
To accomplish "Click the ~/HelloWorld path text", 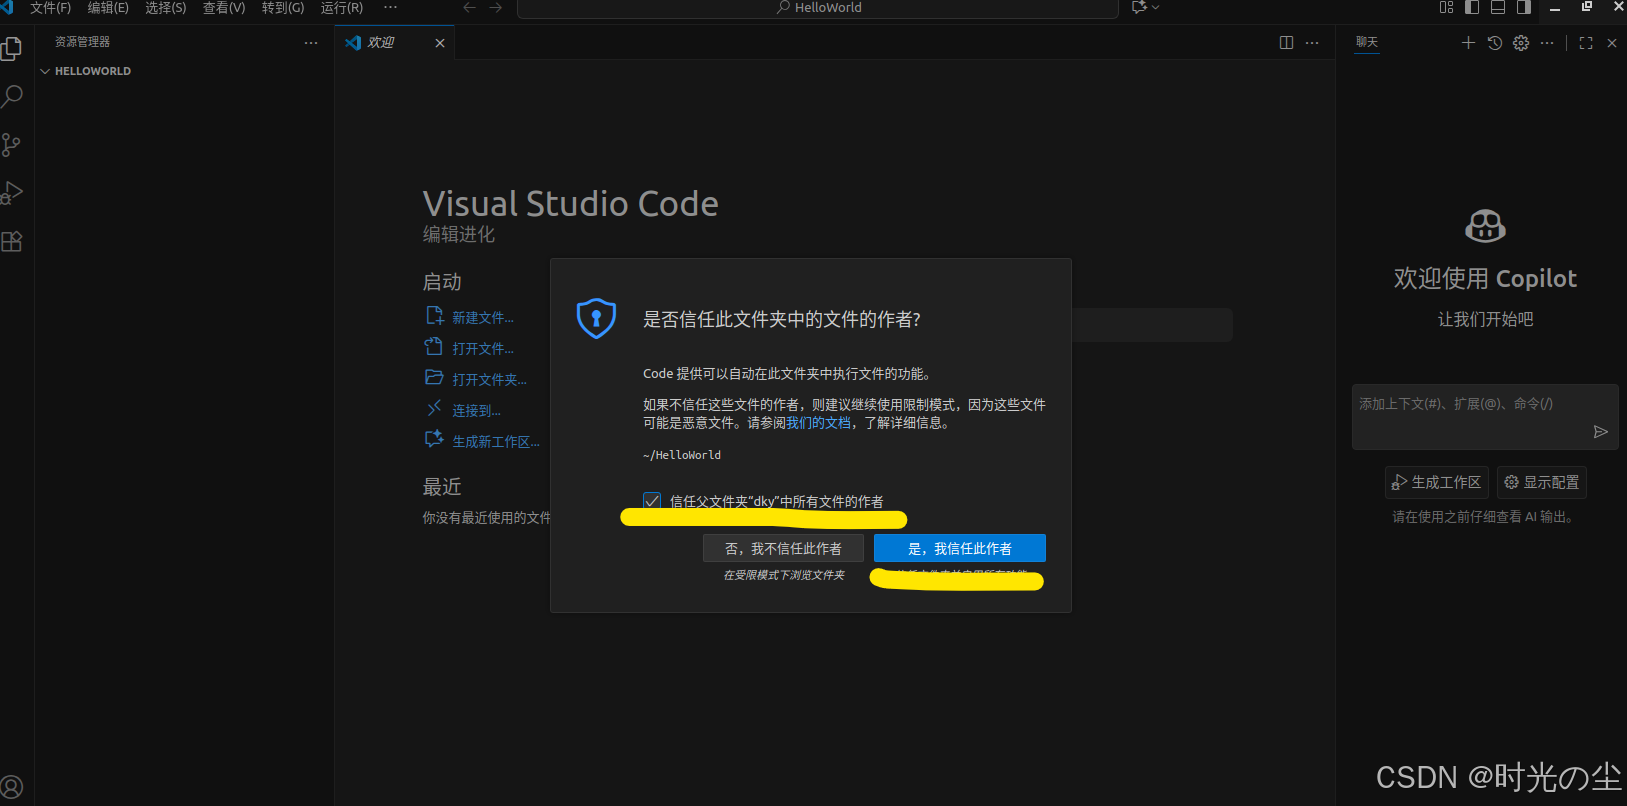I will coord(682,455).
